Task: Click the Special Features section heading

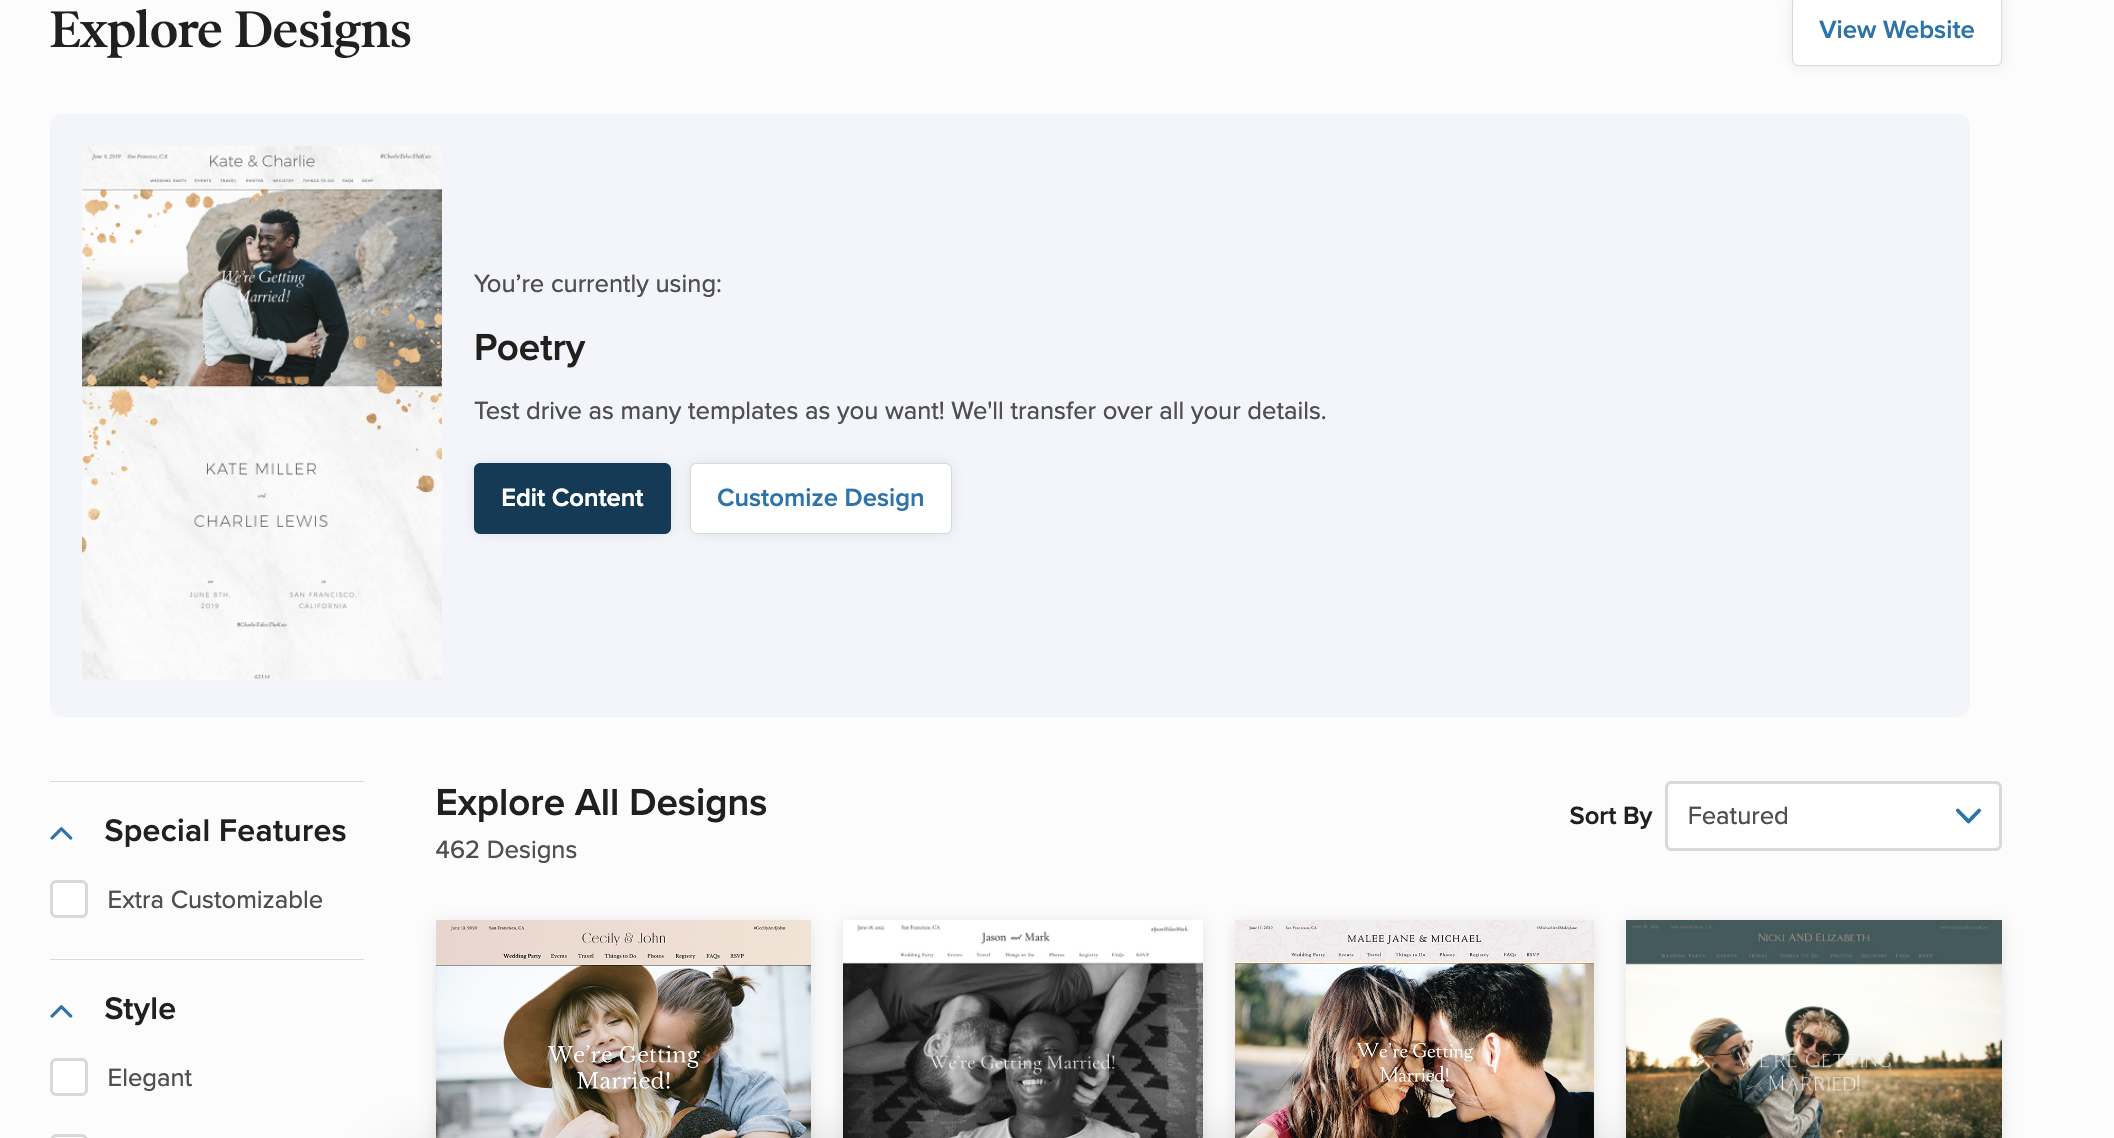Action: point(225,831)
